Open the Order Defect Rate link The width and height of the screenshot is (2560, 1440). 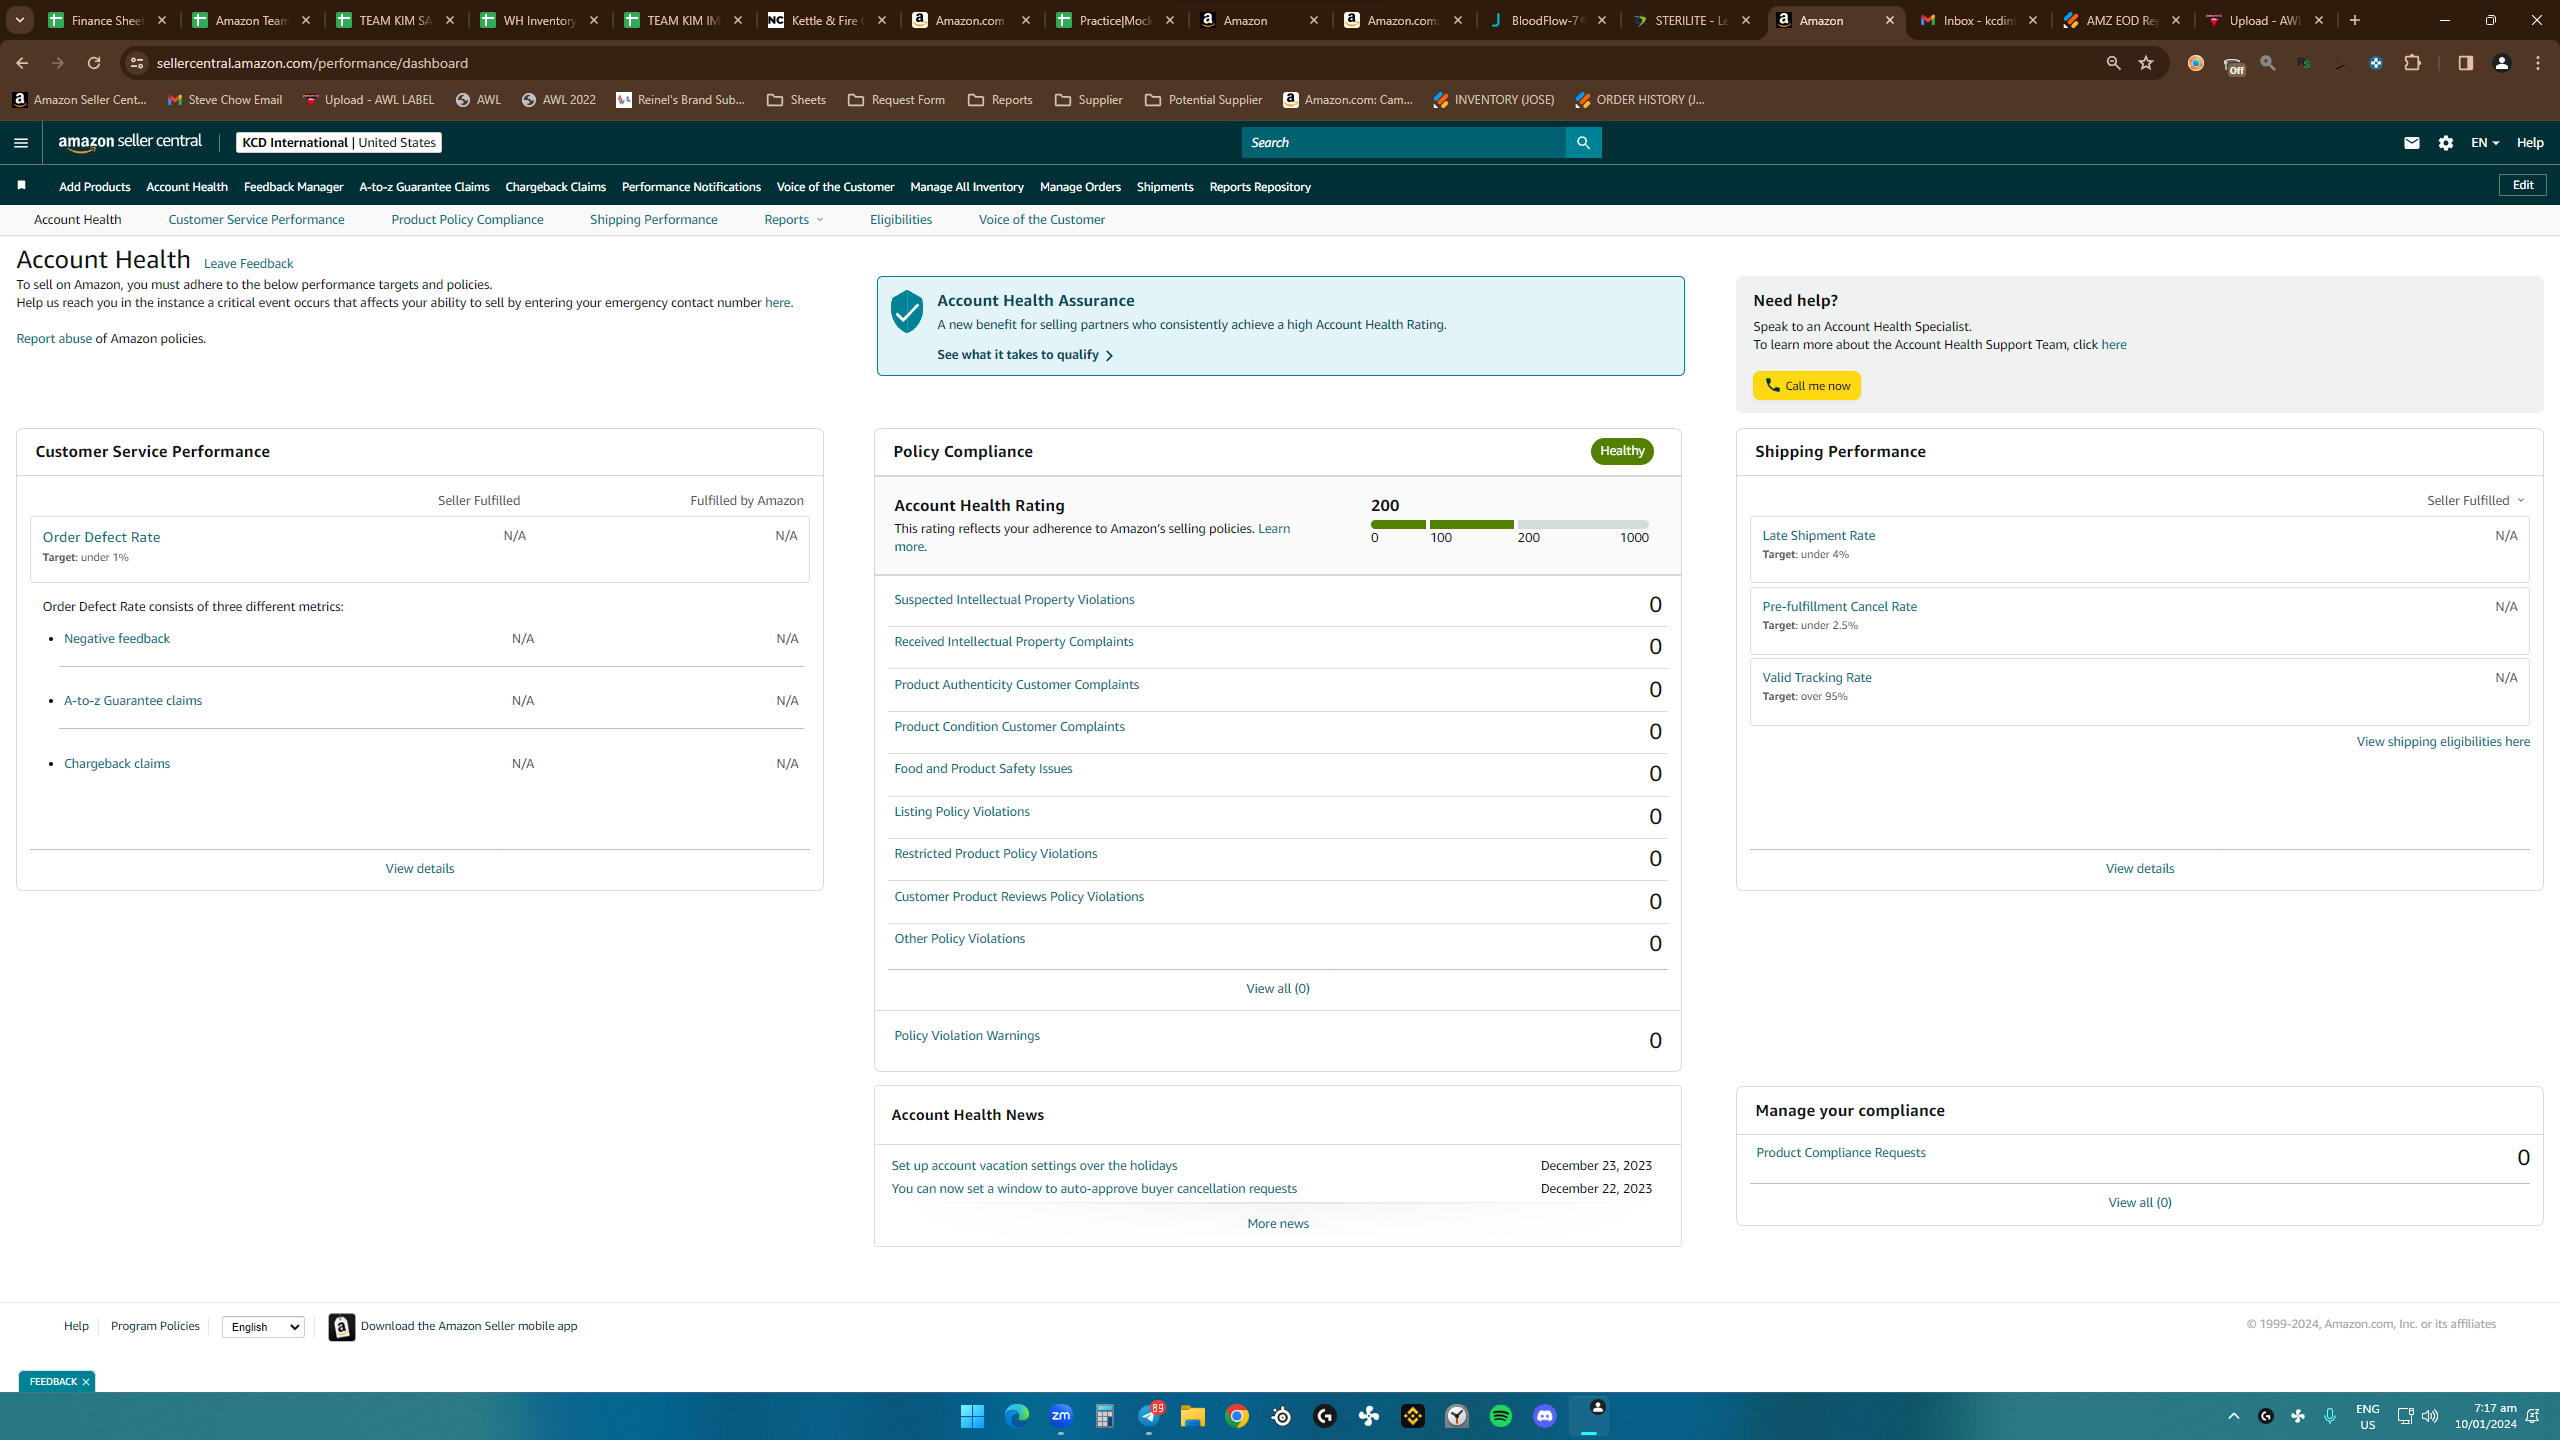coord(101,537)
